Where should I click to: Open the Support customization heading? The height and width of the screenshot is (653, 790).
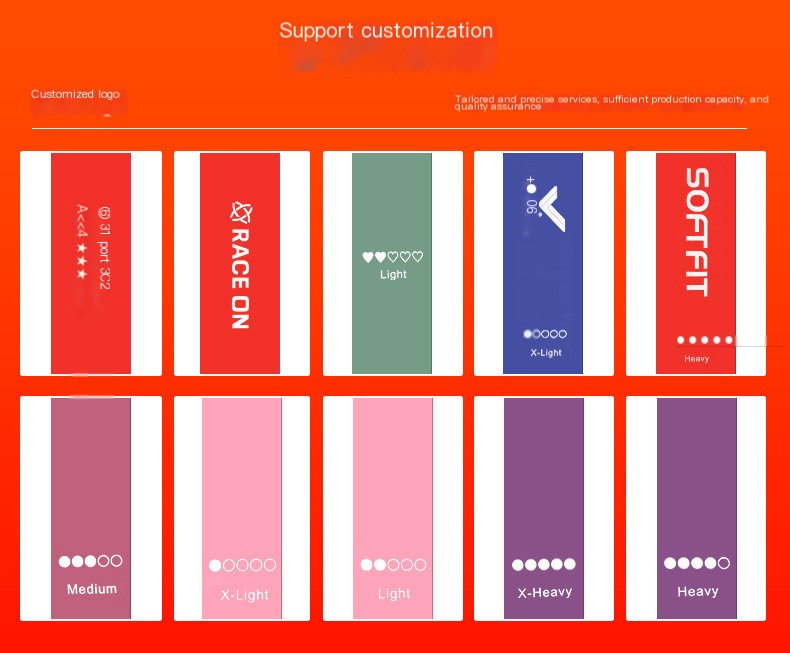pyautogui.click(x=386, y=30)
